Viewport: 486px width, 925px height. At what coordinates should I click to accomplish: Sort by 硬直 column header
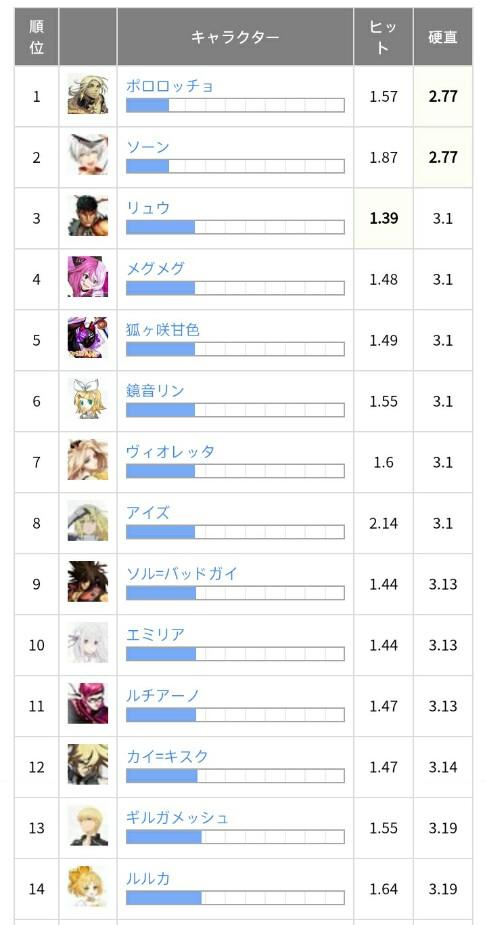(443, 37)
